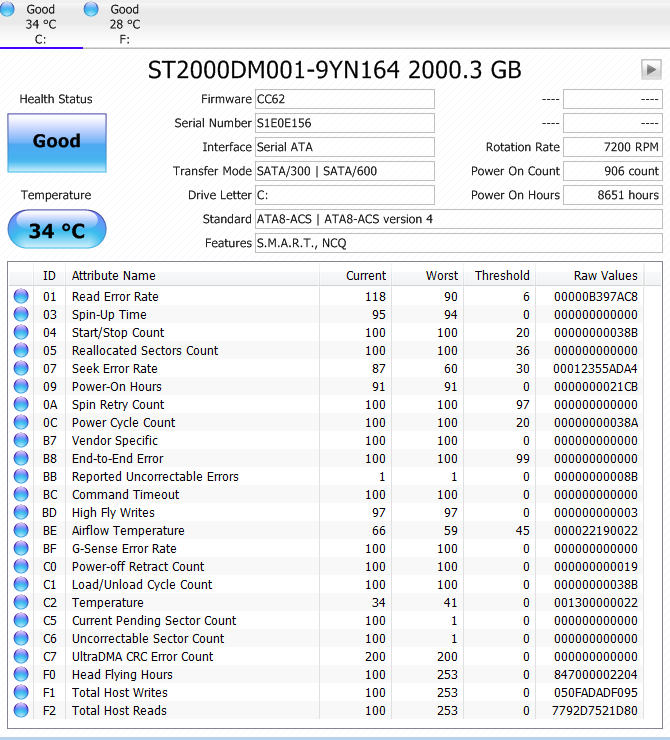Click the status icon for G-Sense Error Rate
The height and width of the screenshot is (740, 670).
(21, 548)
